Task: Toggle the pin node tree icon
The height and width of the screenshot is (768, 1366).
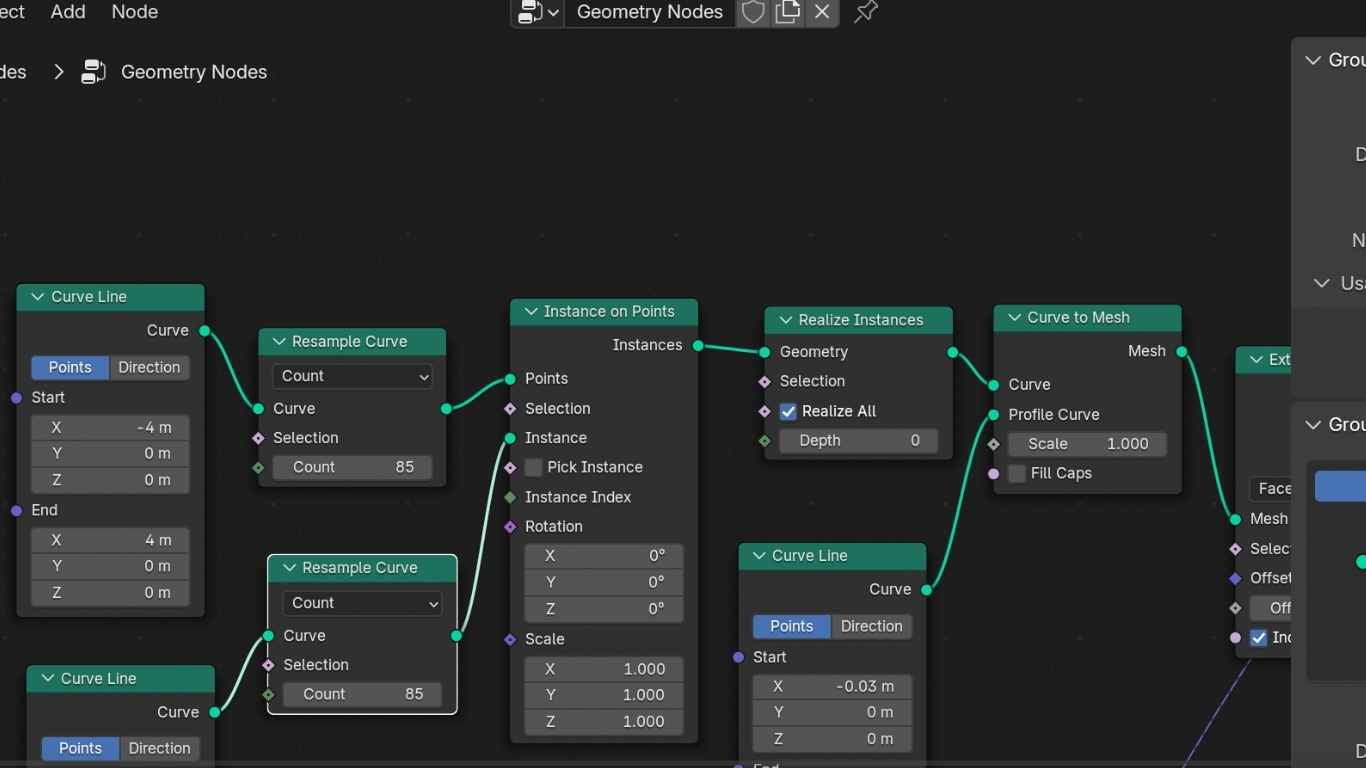Action: [x=866, y=12]
